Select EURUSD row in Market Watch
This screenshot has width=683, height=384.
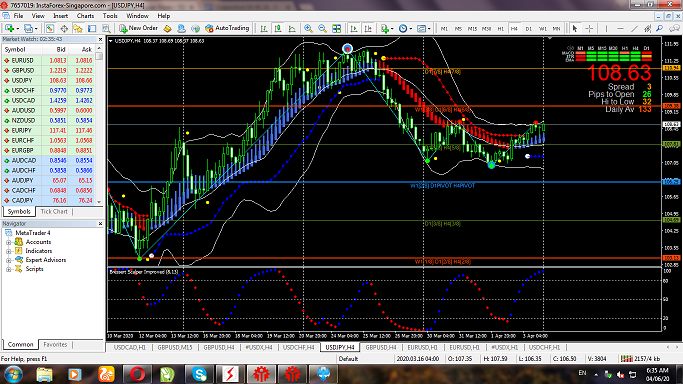click(48, 61)
